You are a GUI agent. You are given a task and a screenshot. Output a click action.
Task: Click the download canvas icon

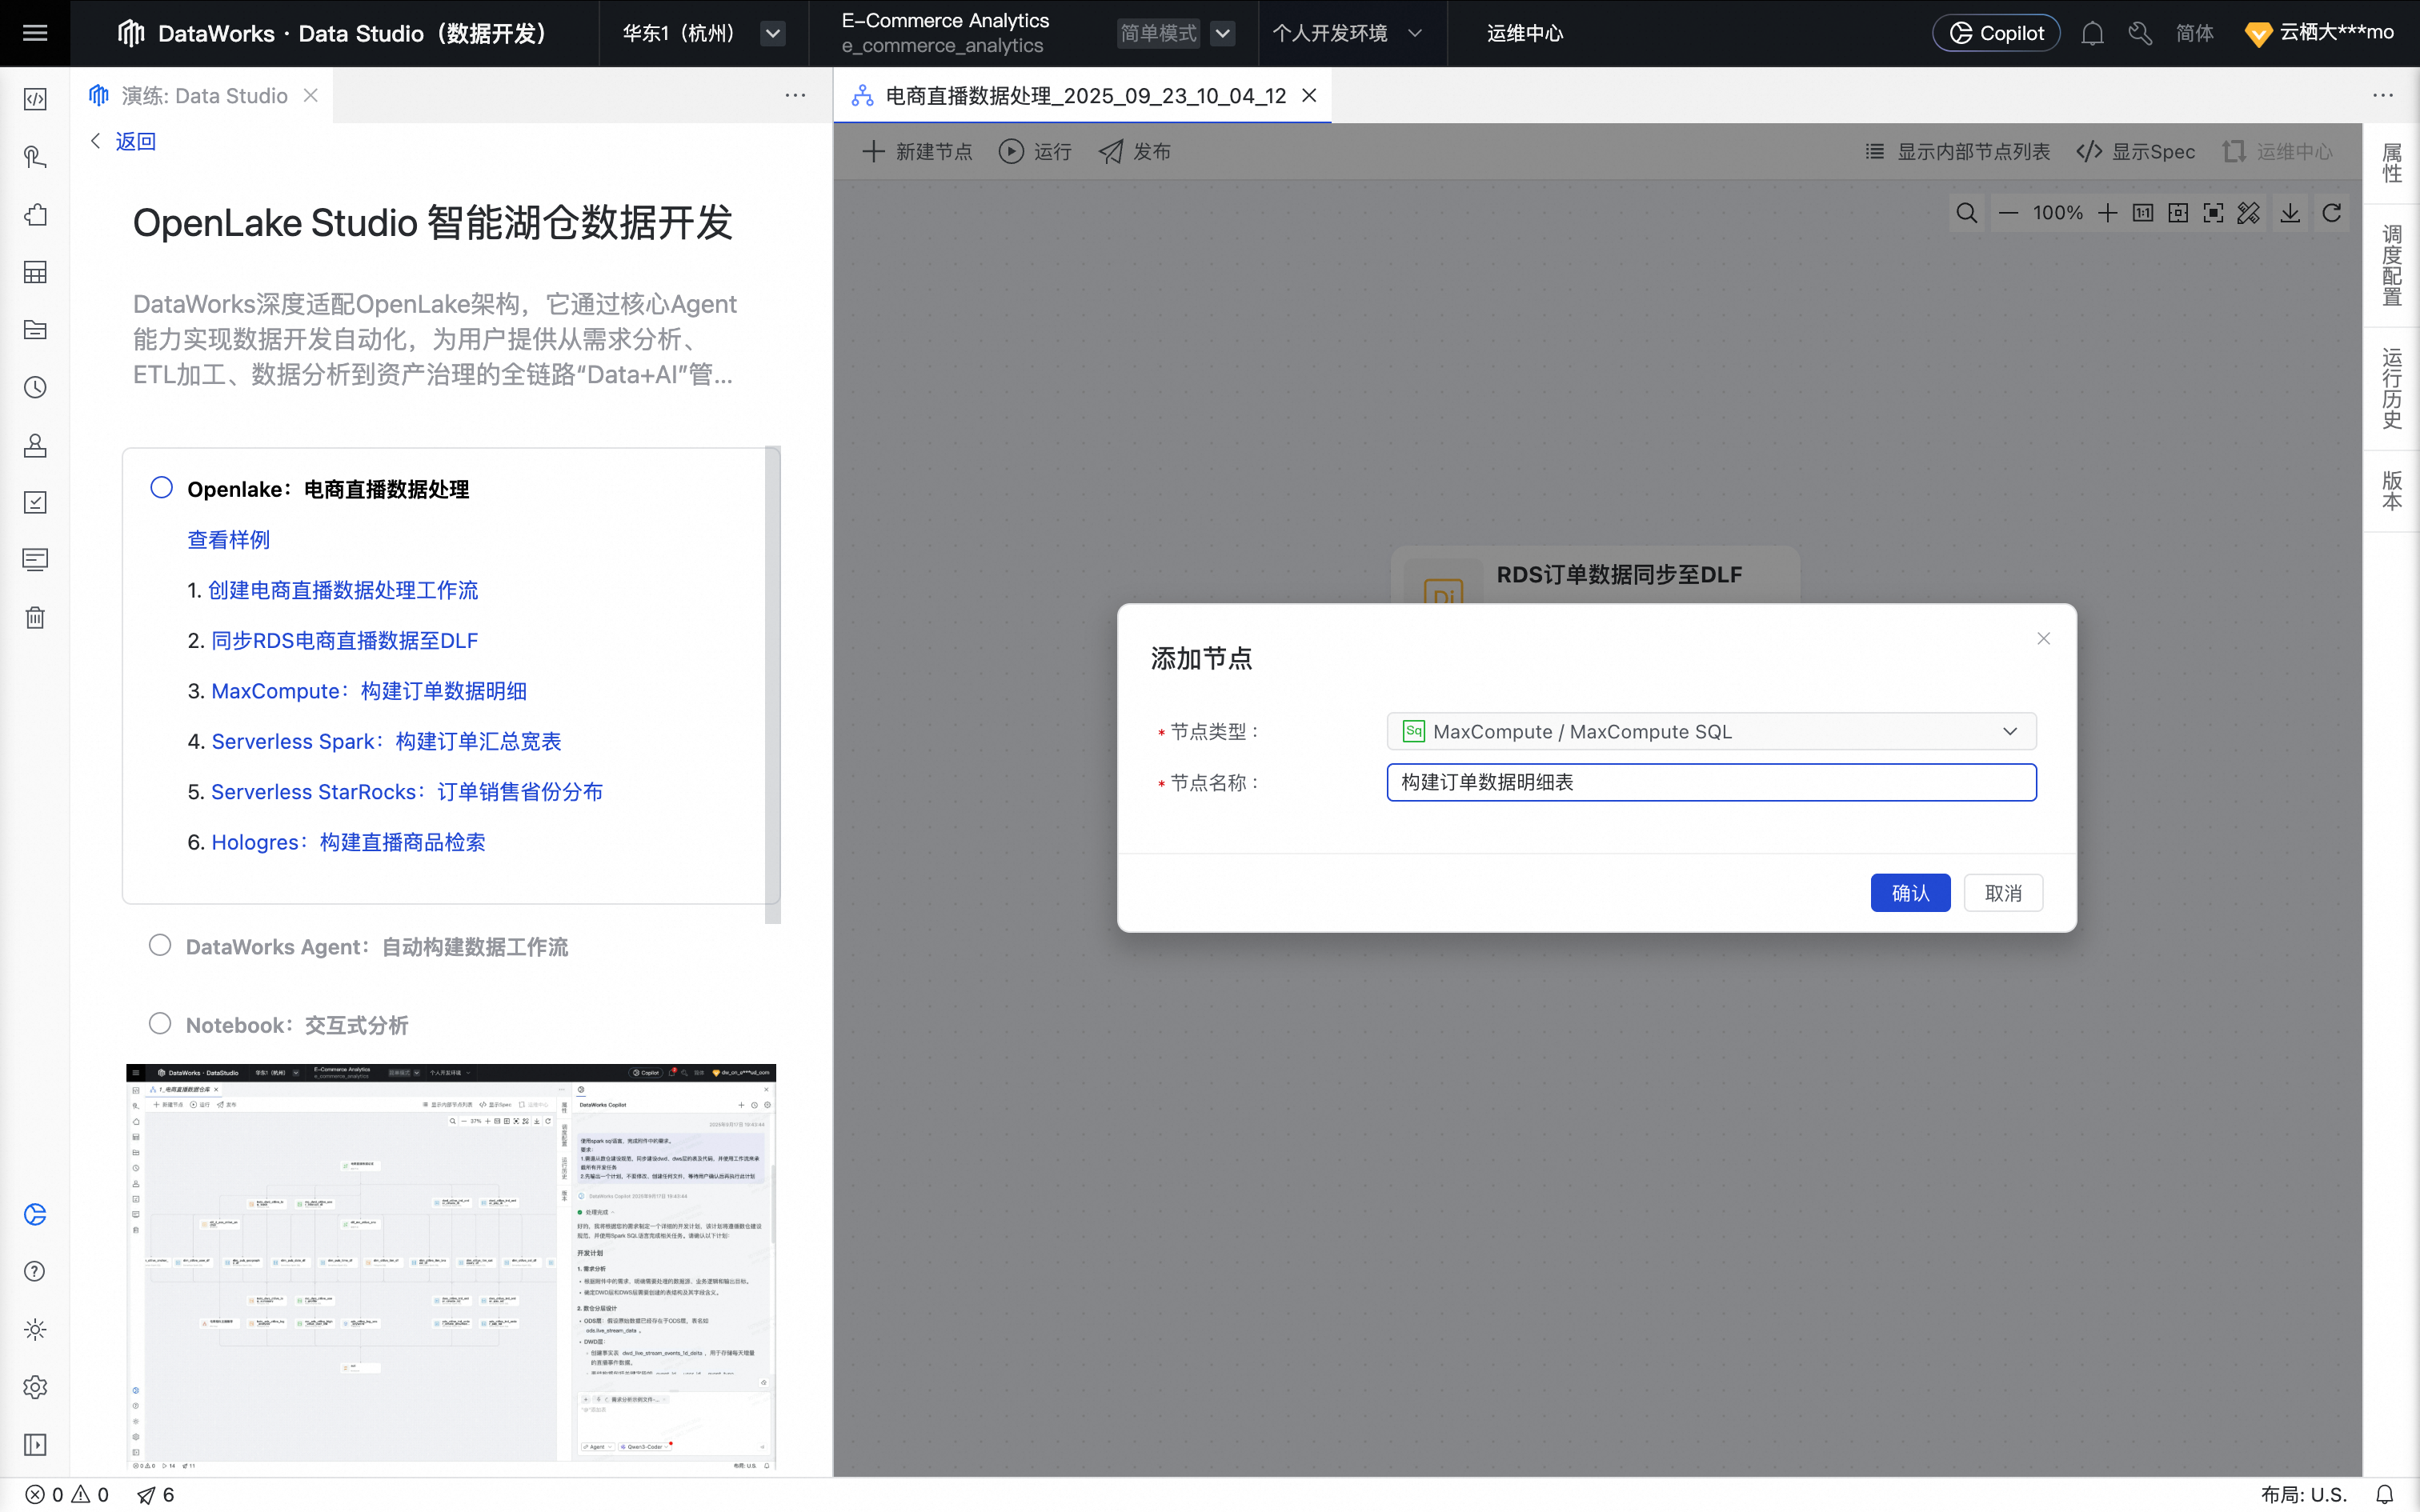pyautogui.click(x=2290, y=213)
